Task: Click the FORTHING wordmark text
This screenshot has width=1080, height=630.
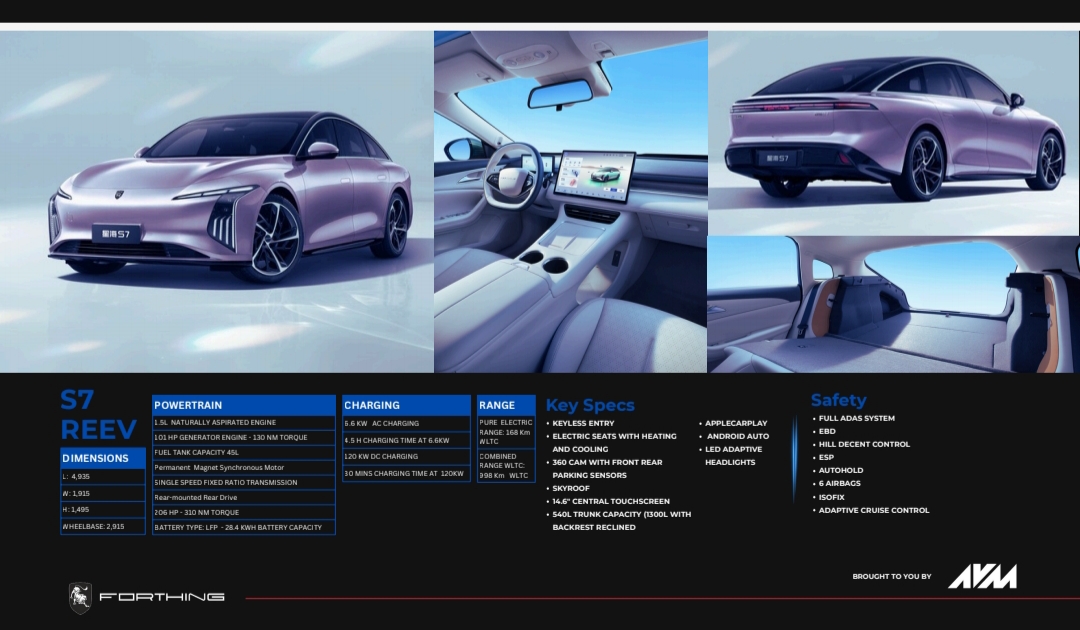Action: 161,597
